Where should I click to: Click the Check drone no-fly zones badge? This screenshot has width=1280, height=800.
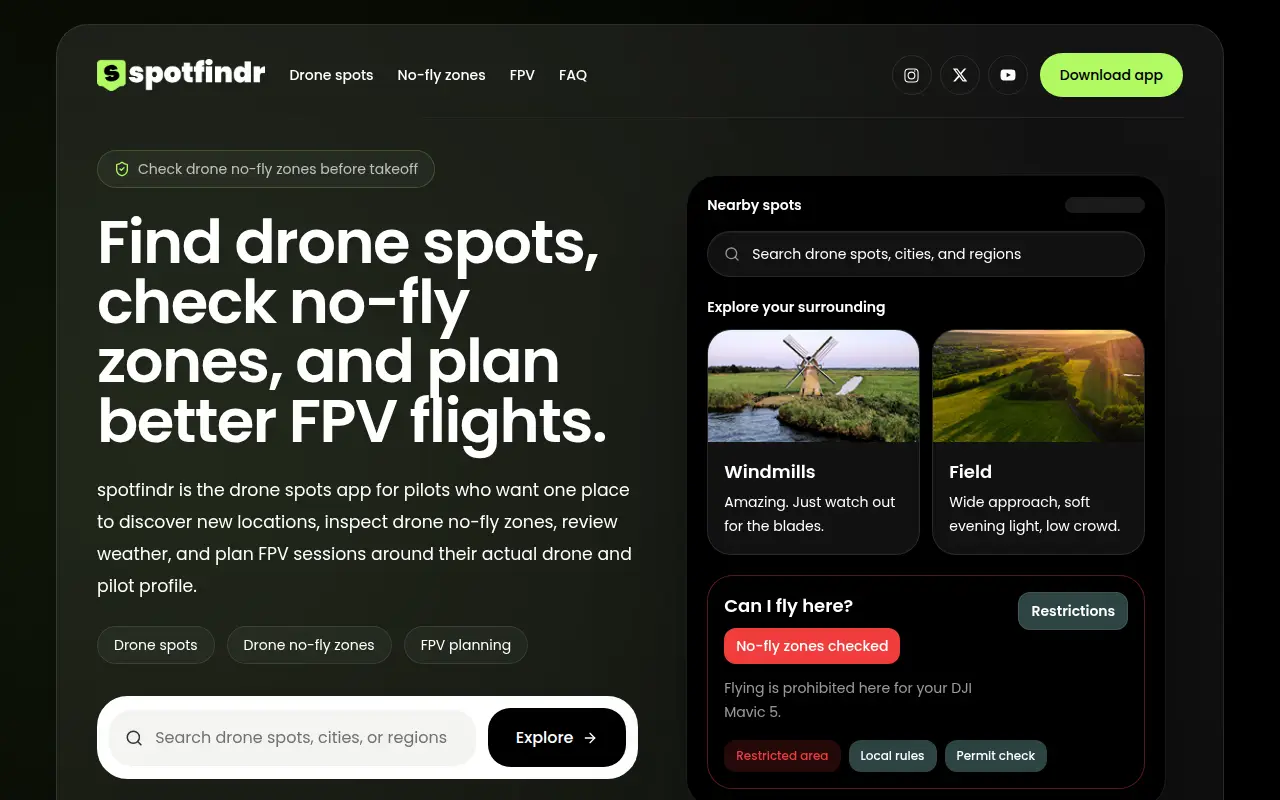[x=266, y=169]
